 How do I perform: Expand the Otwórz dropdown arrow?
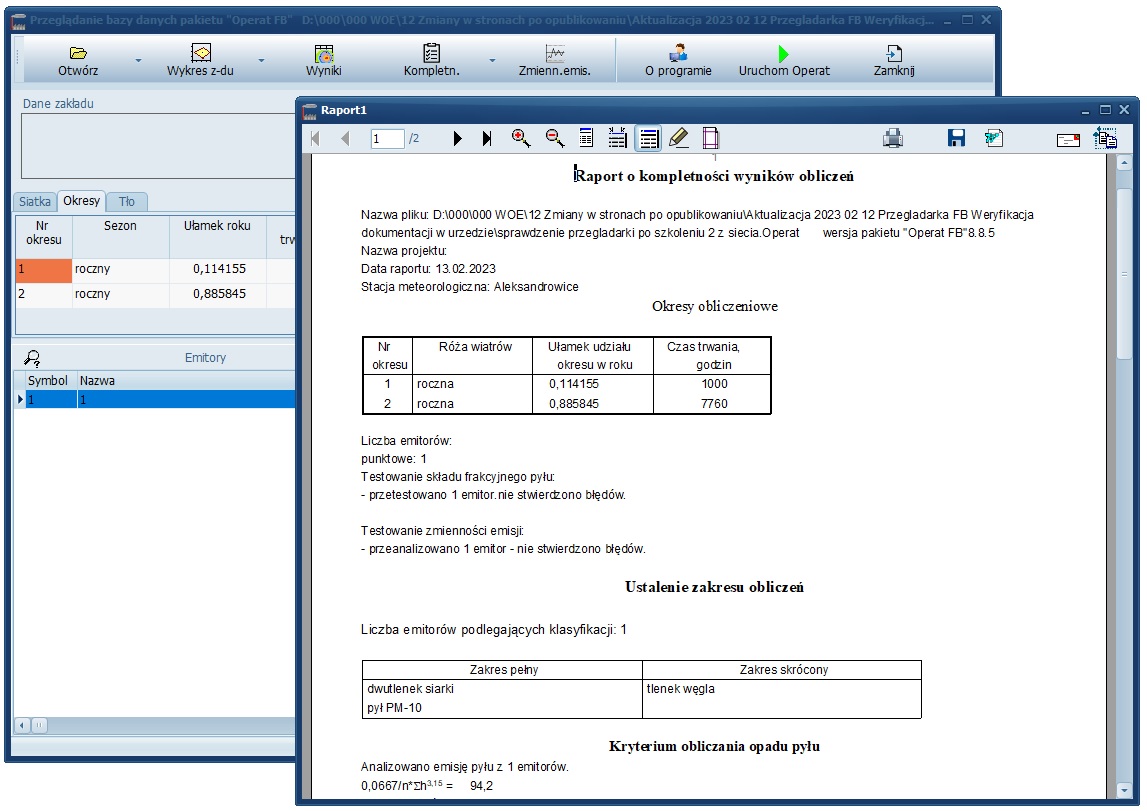tap(138, 61)
